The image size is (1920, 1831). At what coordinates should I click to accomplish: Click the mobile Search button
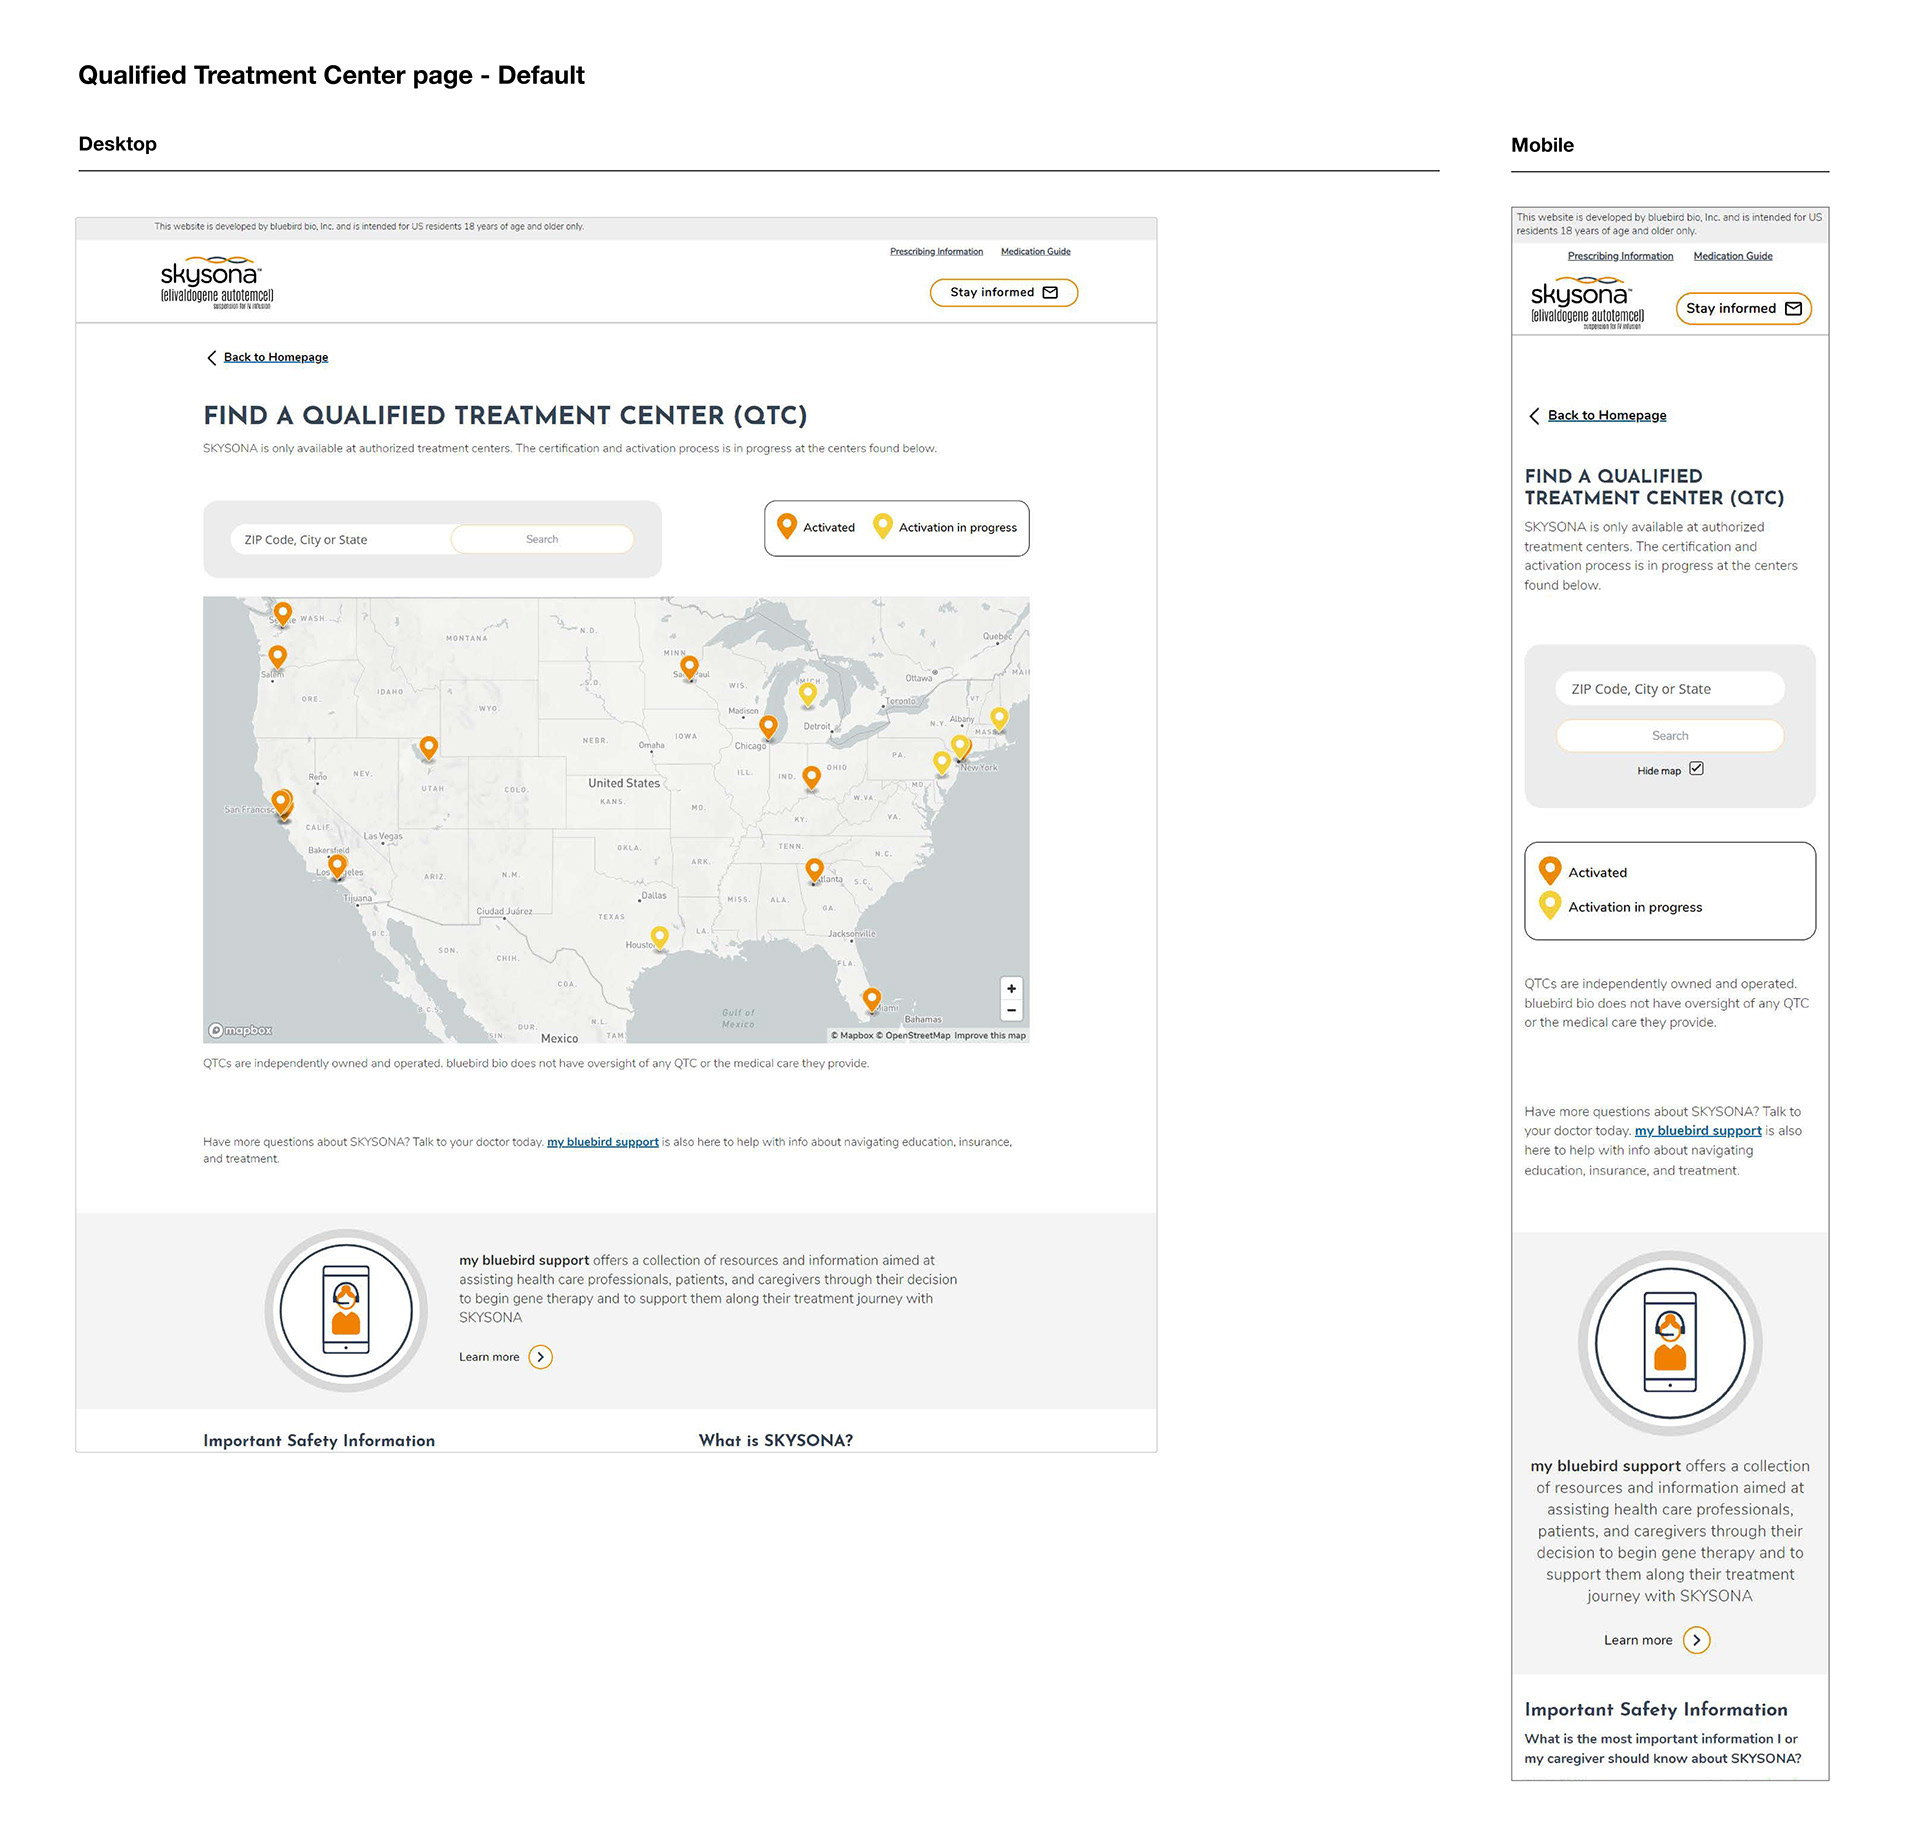(1670, 736)
